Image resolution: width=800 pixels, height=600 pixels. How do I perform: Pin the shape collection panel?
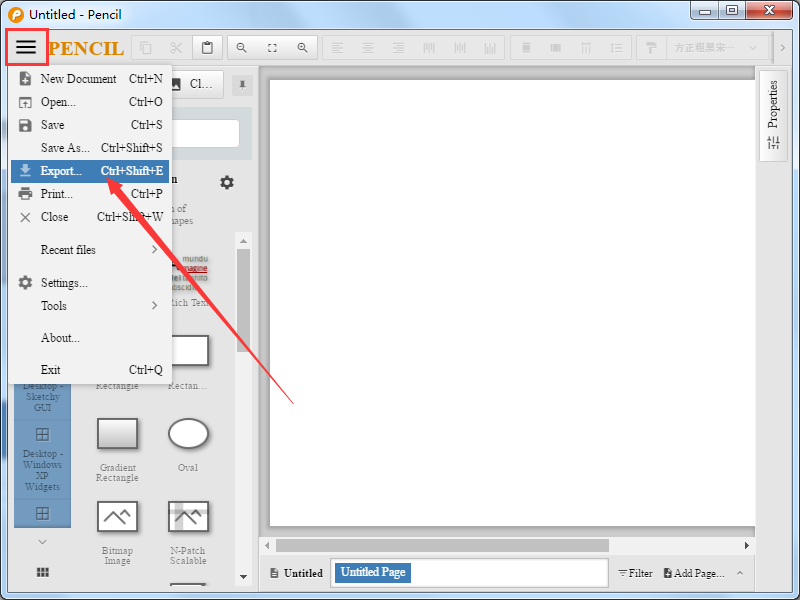click(242, 85)
